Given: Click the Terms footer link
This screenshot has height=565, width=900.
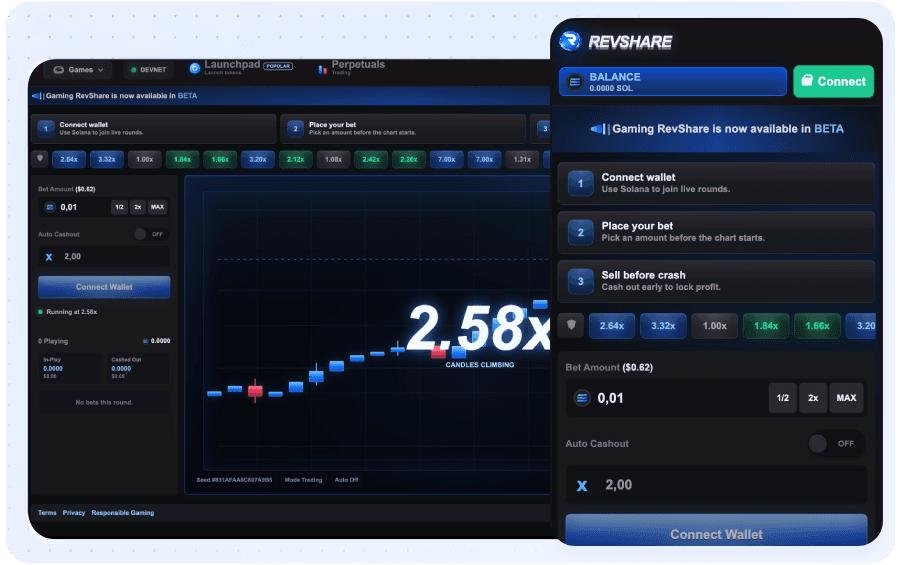Looking at the screenshot, I should 47,513.
